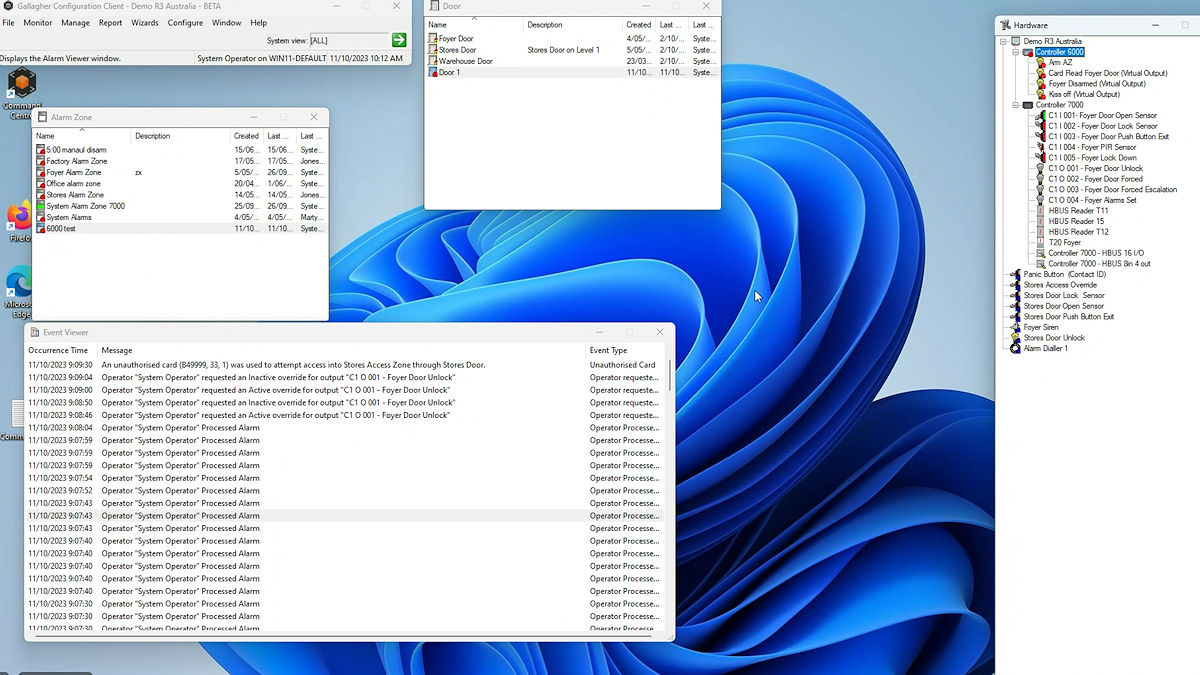The width and height of the screenshot is (1200, 675).
Task: Click the HBUS Reader T11 icon
Action: 1040,211
